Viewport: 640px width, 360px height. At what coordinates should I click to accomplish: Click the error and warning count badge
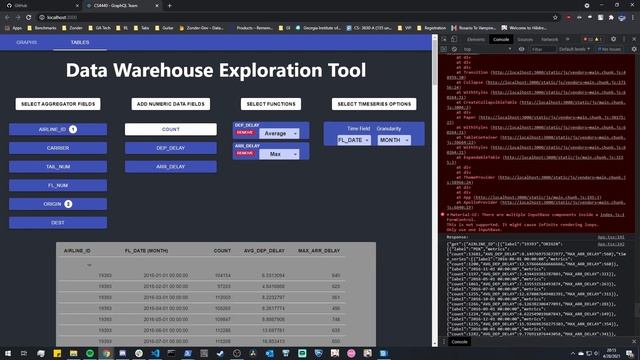(593, 39)
